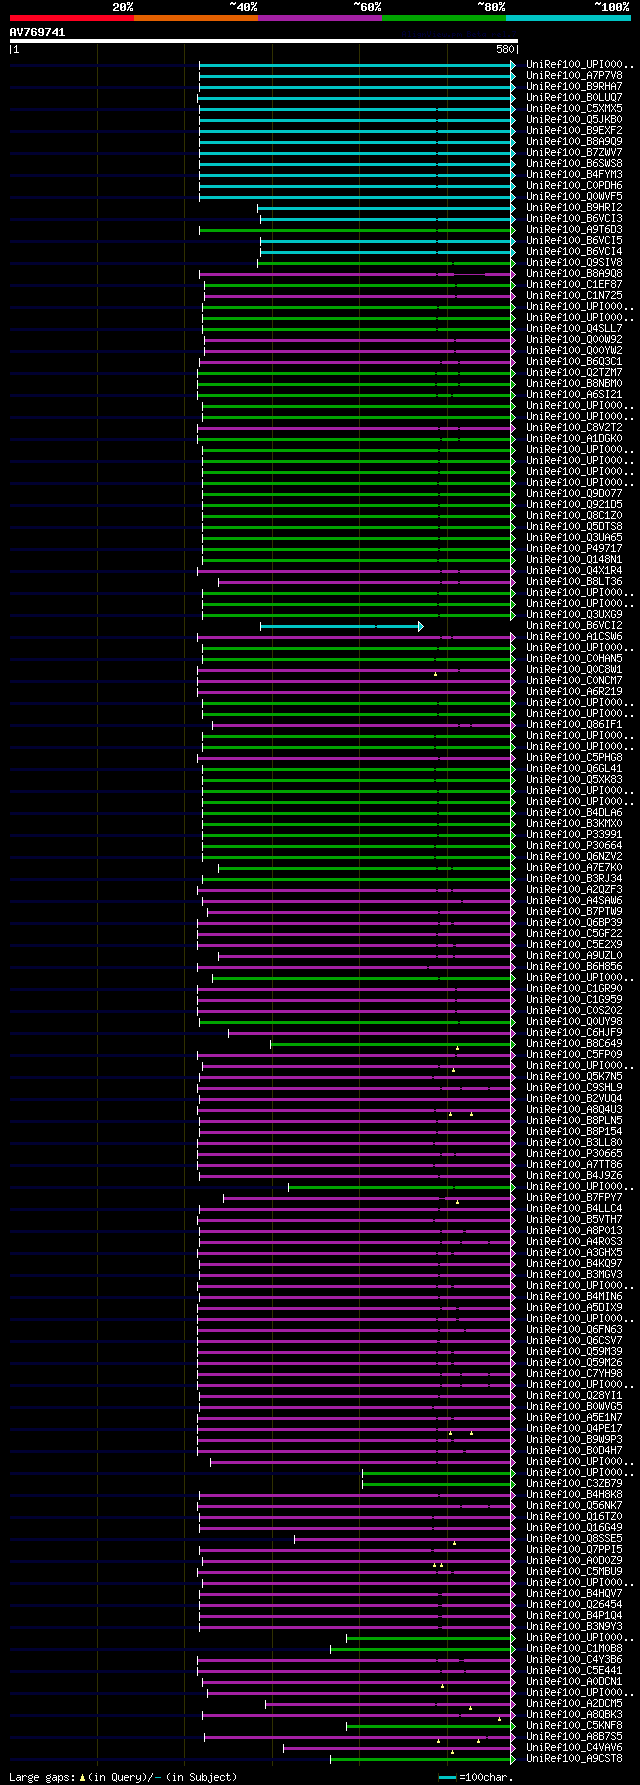
Task: Select the UniRef100_Q28YI1 label
Action: pos(574,1395)
